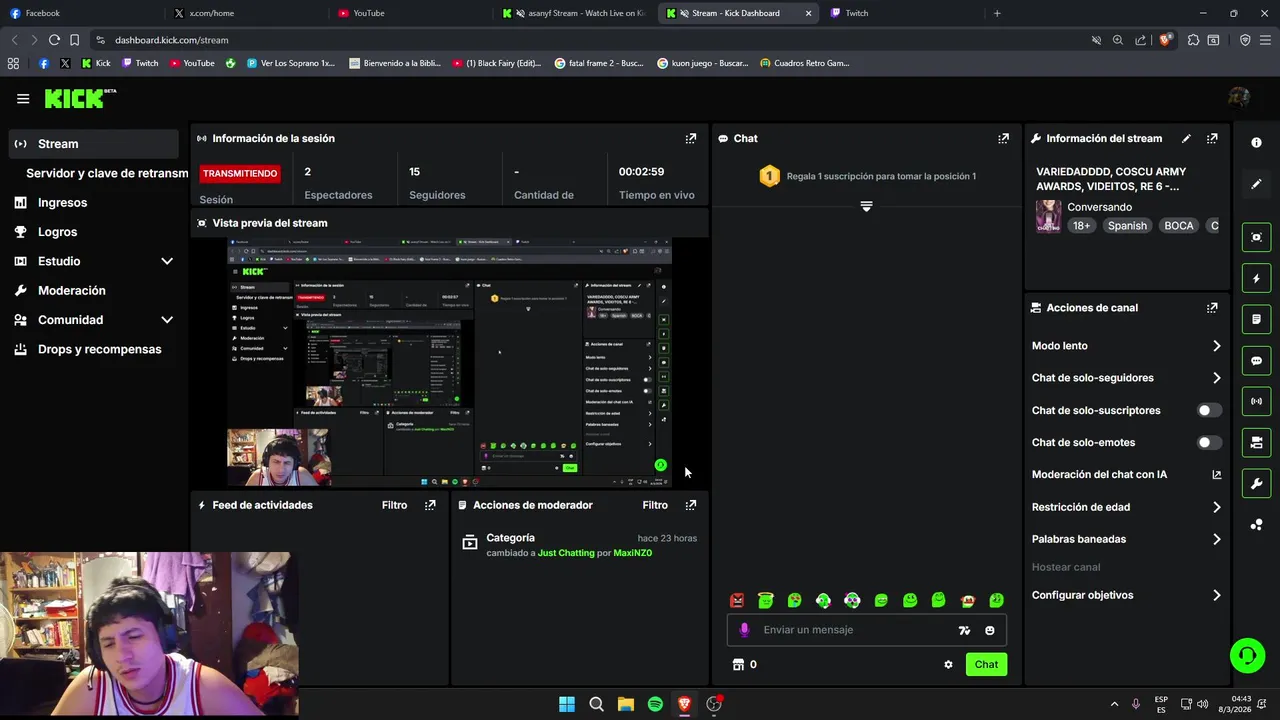1280x720 pixels.
Task: Toggle the chat bubble panel icon in right sidebar
Action: coord(1256,361)
